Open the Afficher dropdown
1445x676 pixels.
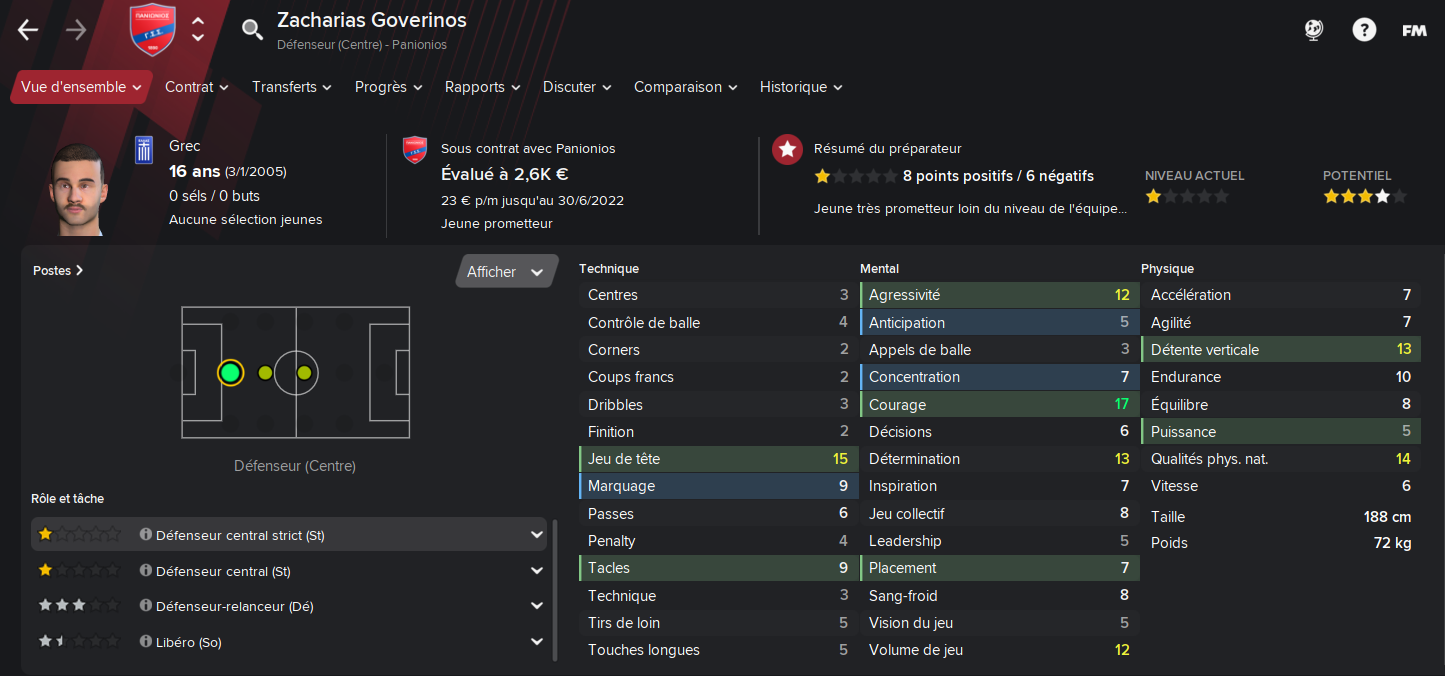pos(506,272)
